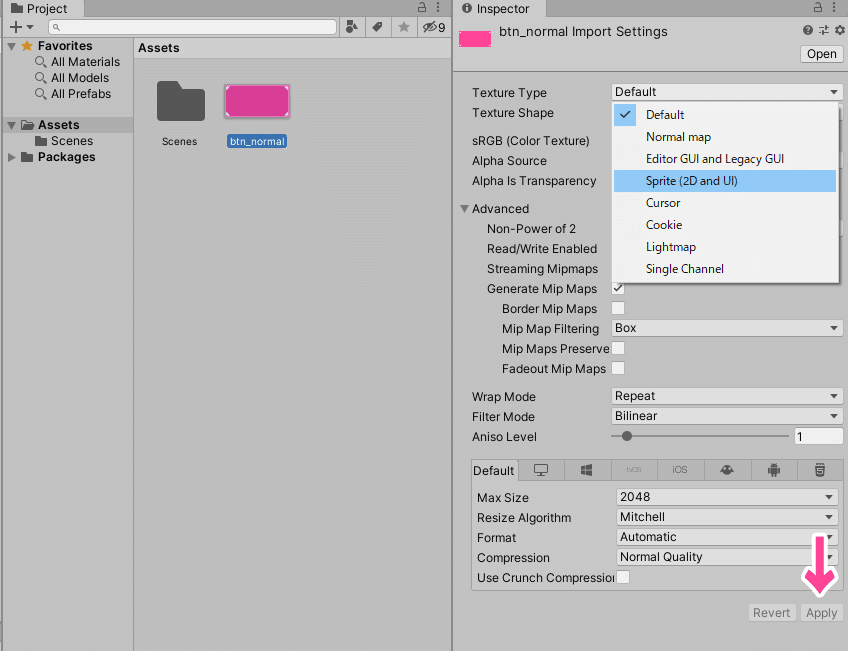This screenshot has height=651, width=848.
Task: Open the Inspector help reference icon
Action: 807,30
